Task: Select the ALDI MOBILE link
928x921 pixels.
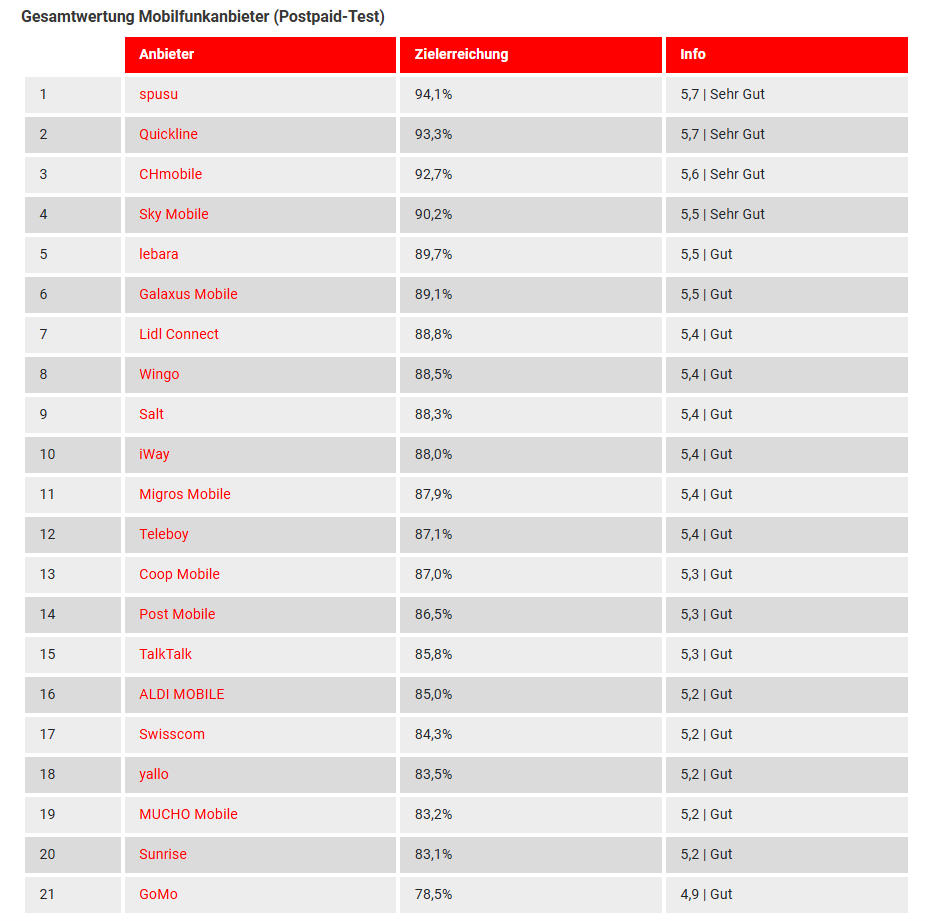Action: pos(181,694)
